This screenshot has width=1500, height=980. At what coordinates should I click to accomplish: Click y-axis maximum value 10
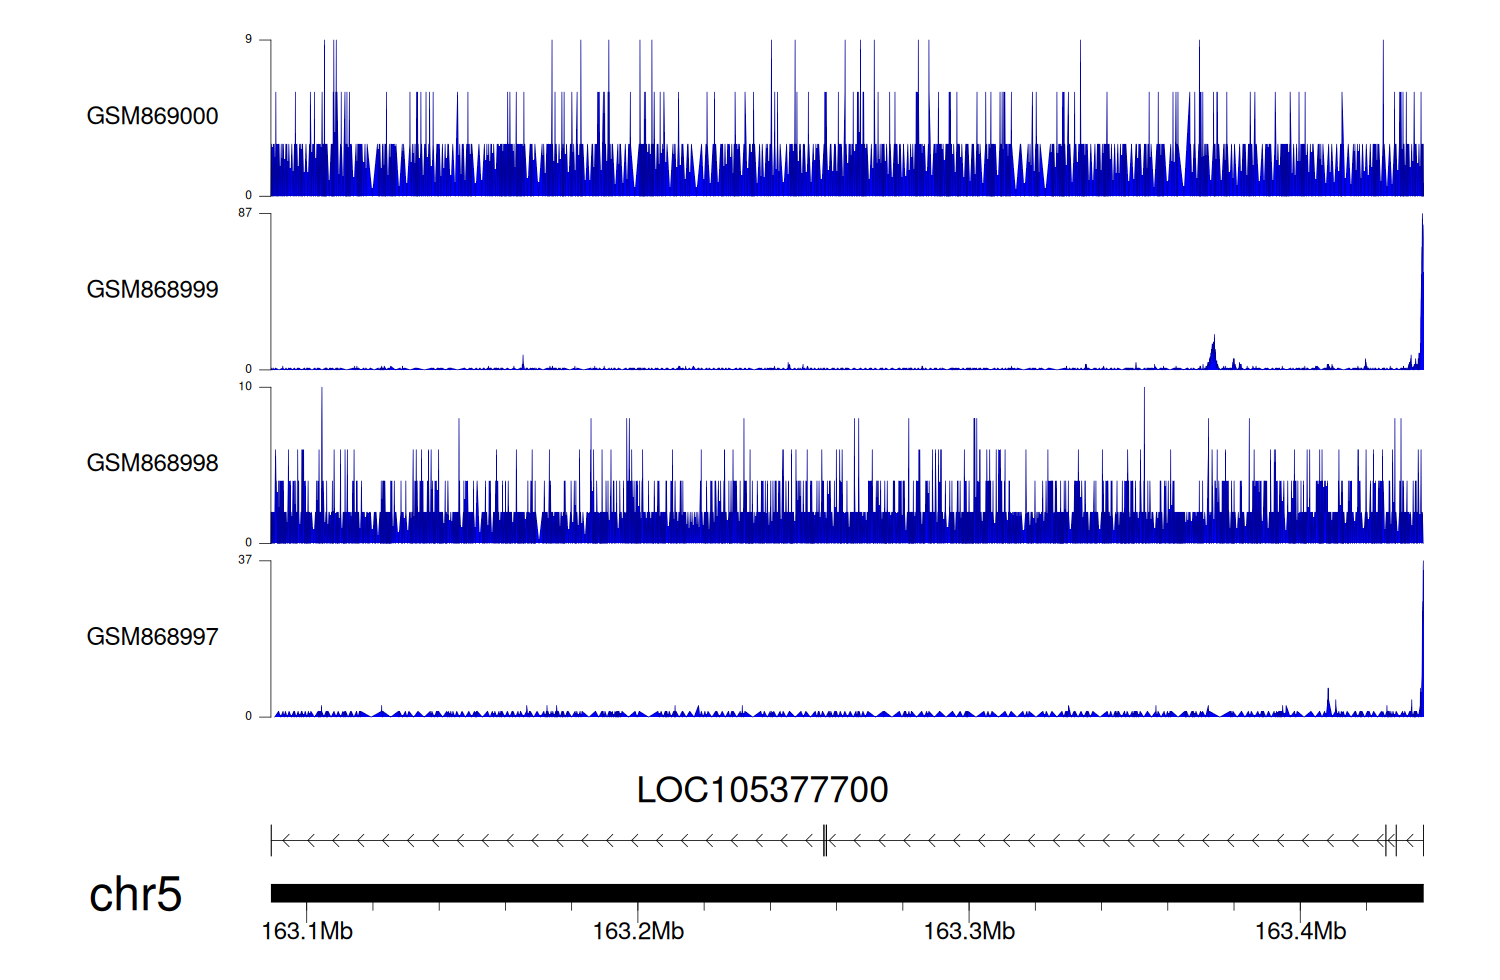[245, 387]
